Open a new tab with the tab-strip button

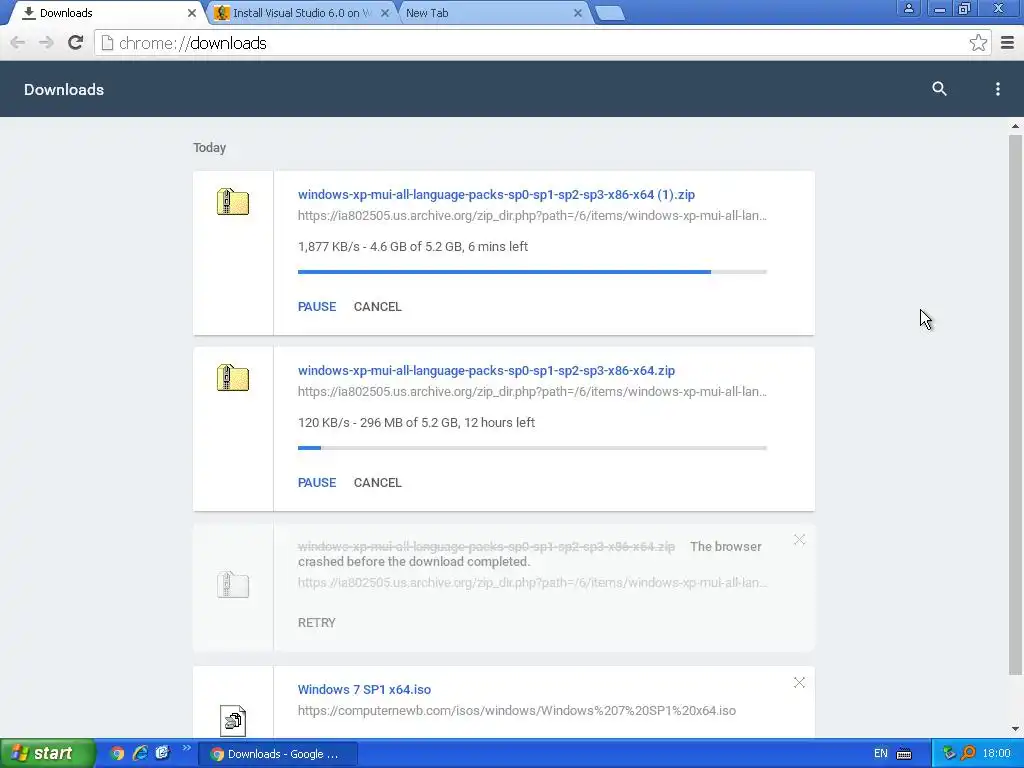tap(611, 13)
